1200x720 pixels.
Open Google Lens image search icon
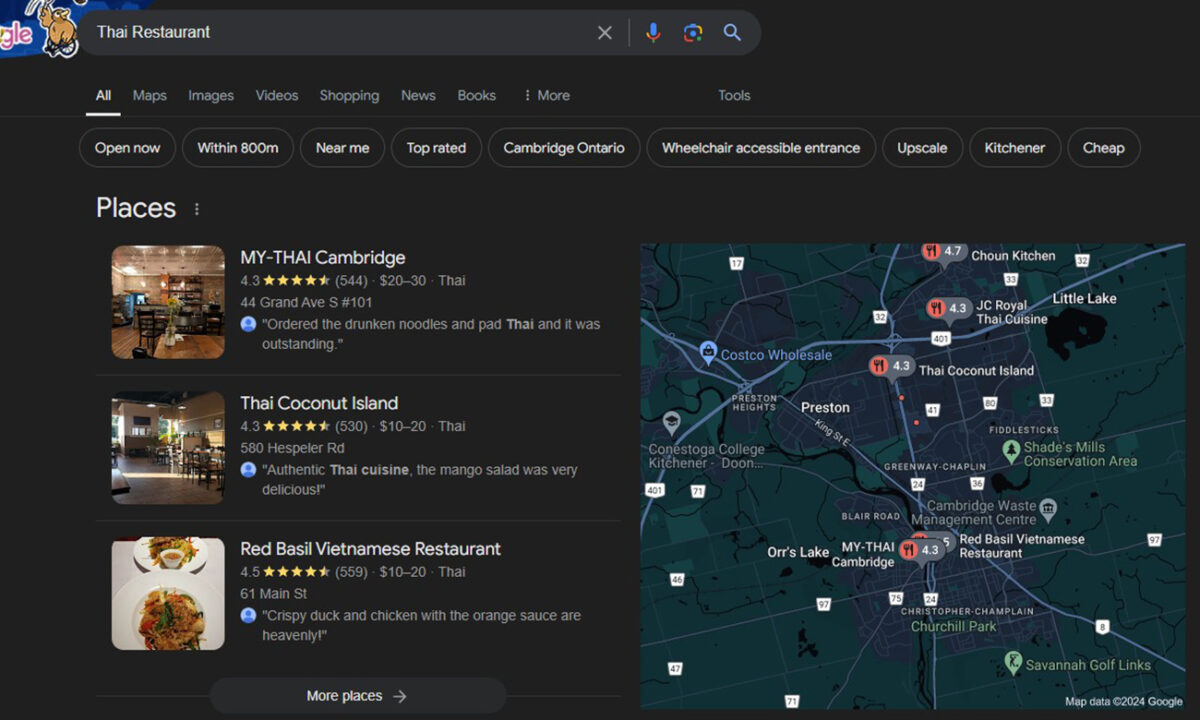point(693,33)
